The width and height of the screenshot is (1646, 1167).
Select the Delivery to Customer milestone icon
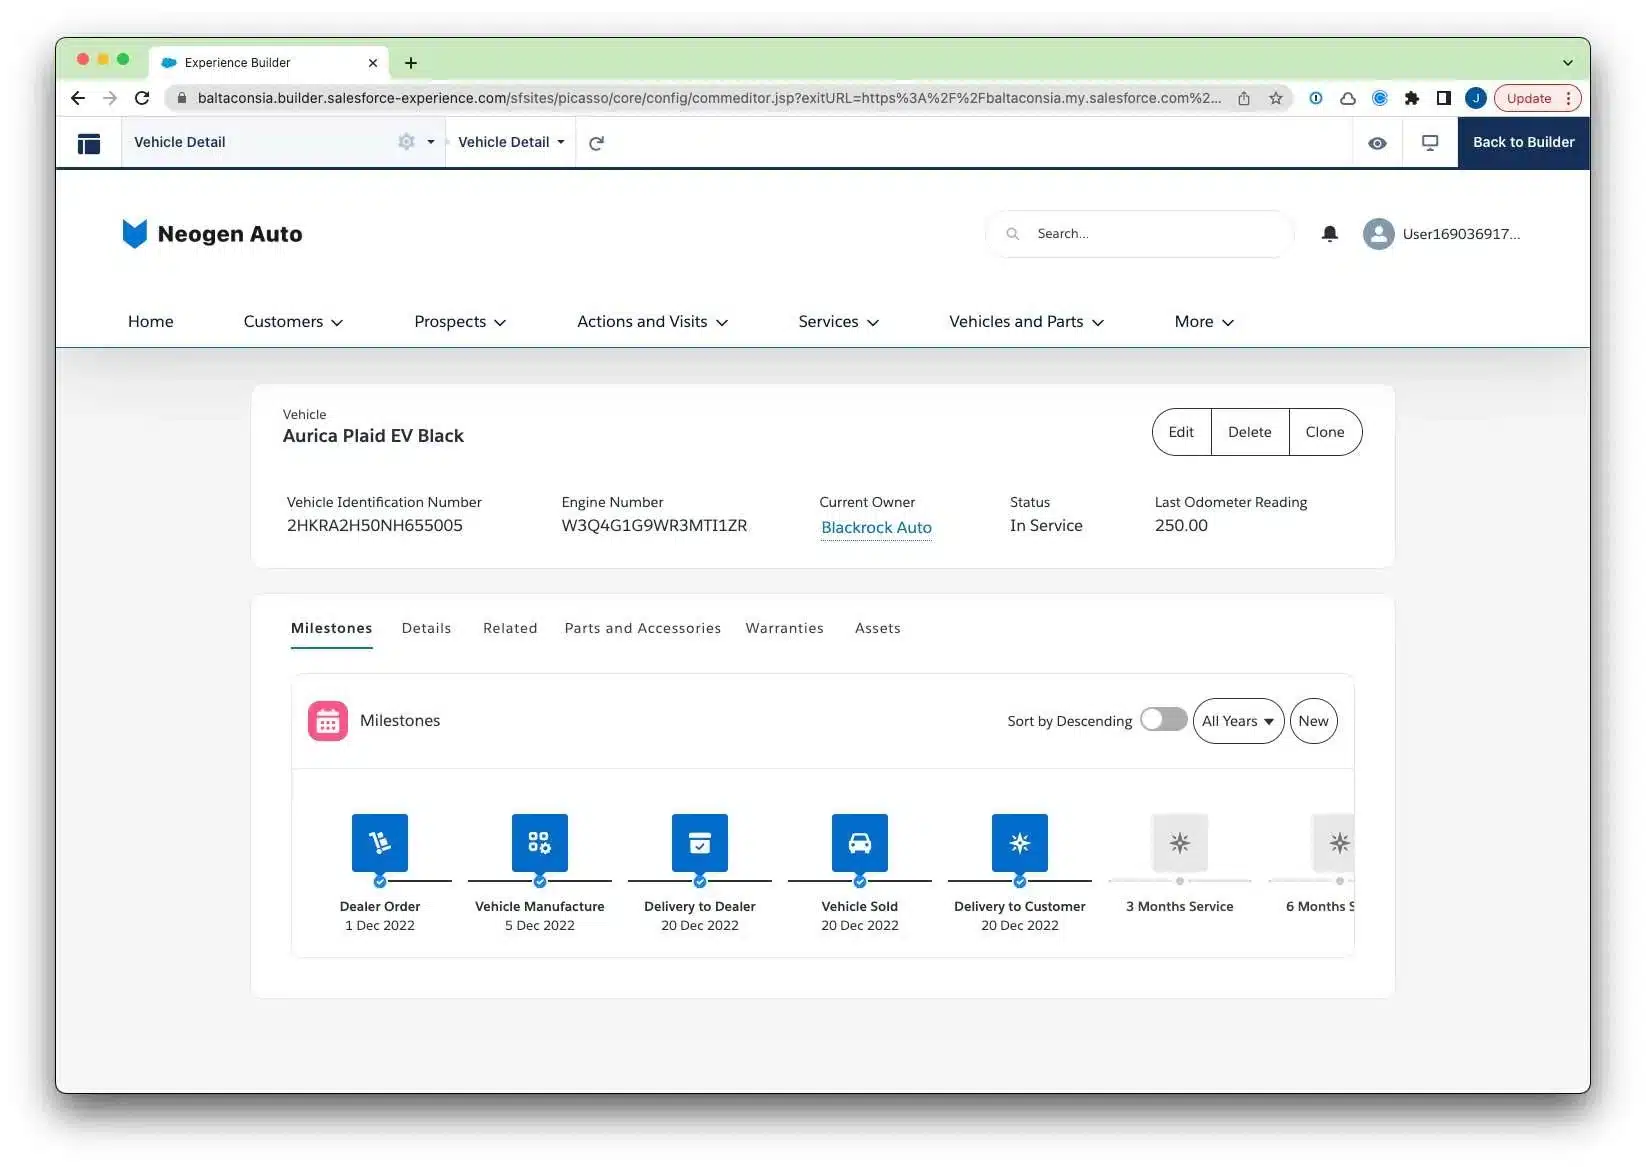click(1019, 842)
